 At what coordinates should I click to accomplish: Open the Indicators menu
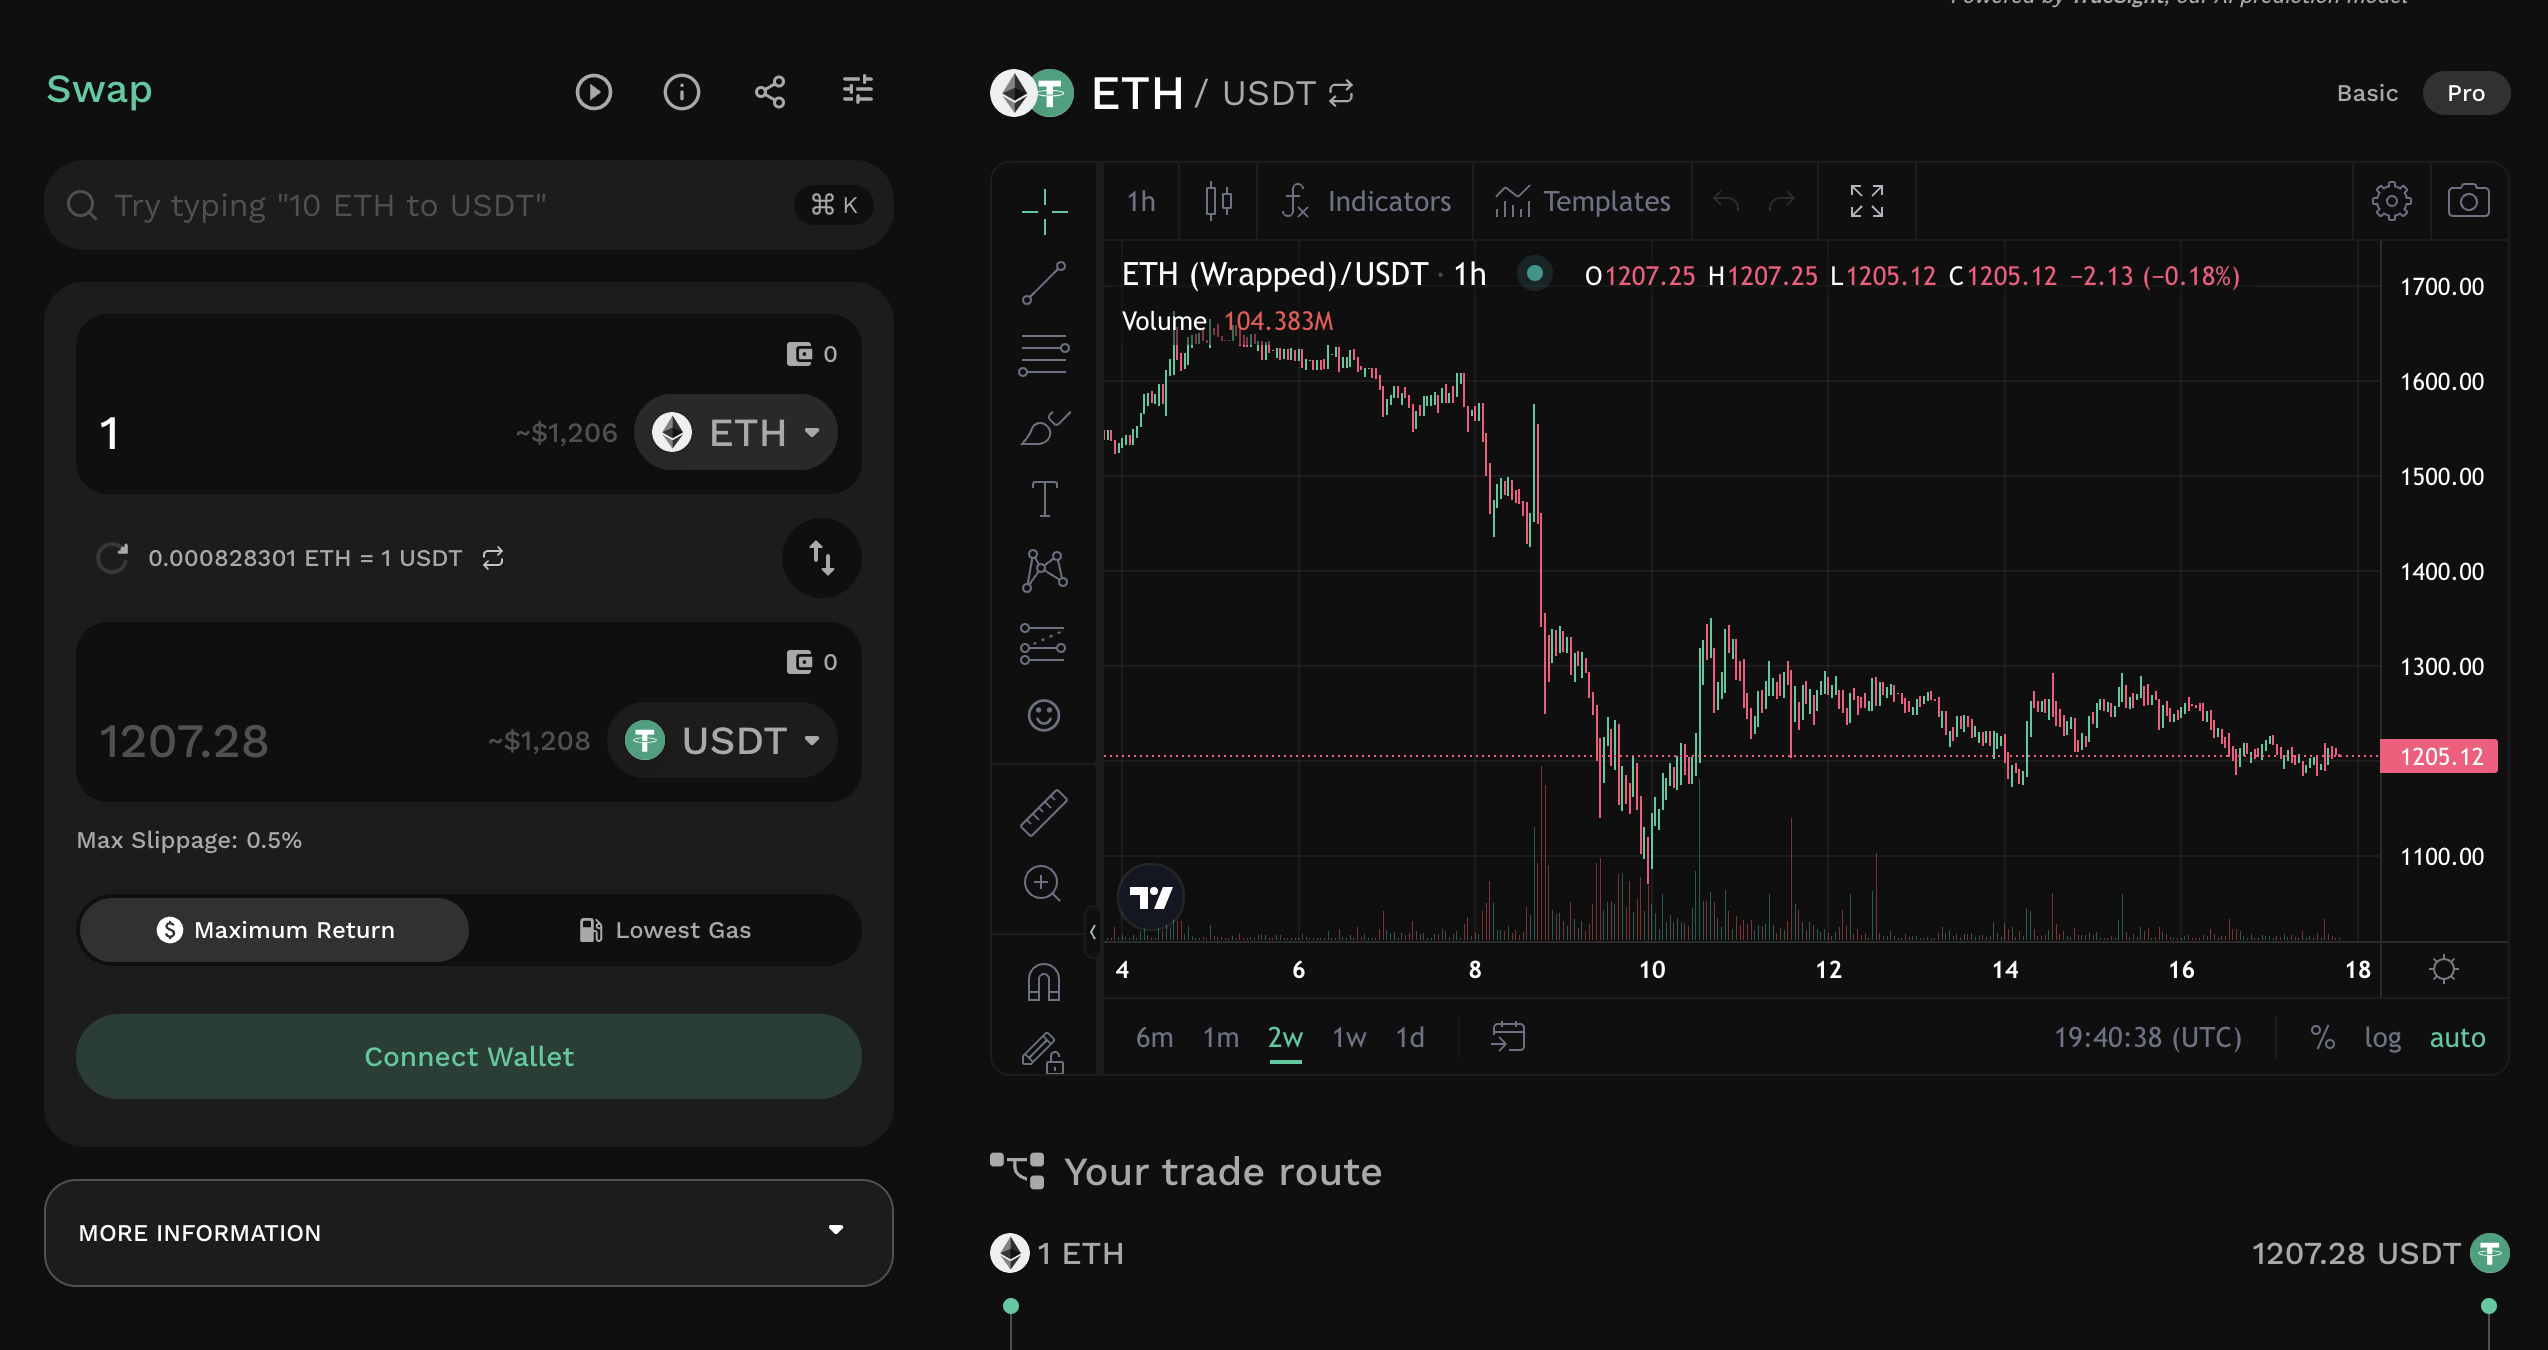(x=1366, y=201)
